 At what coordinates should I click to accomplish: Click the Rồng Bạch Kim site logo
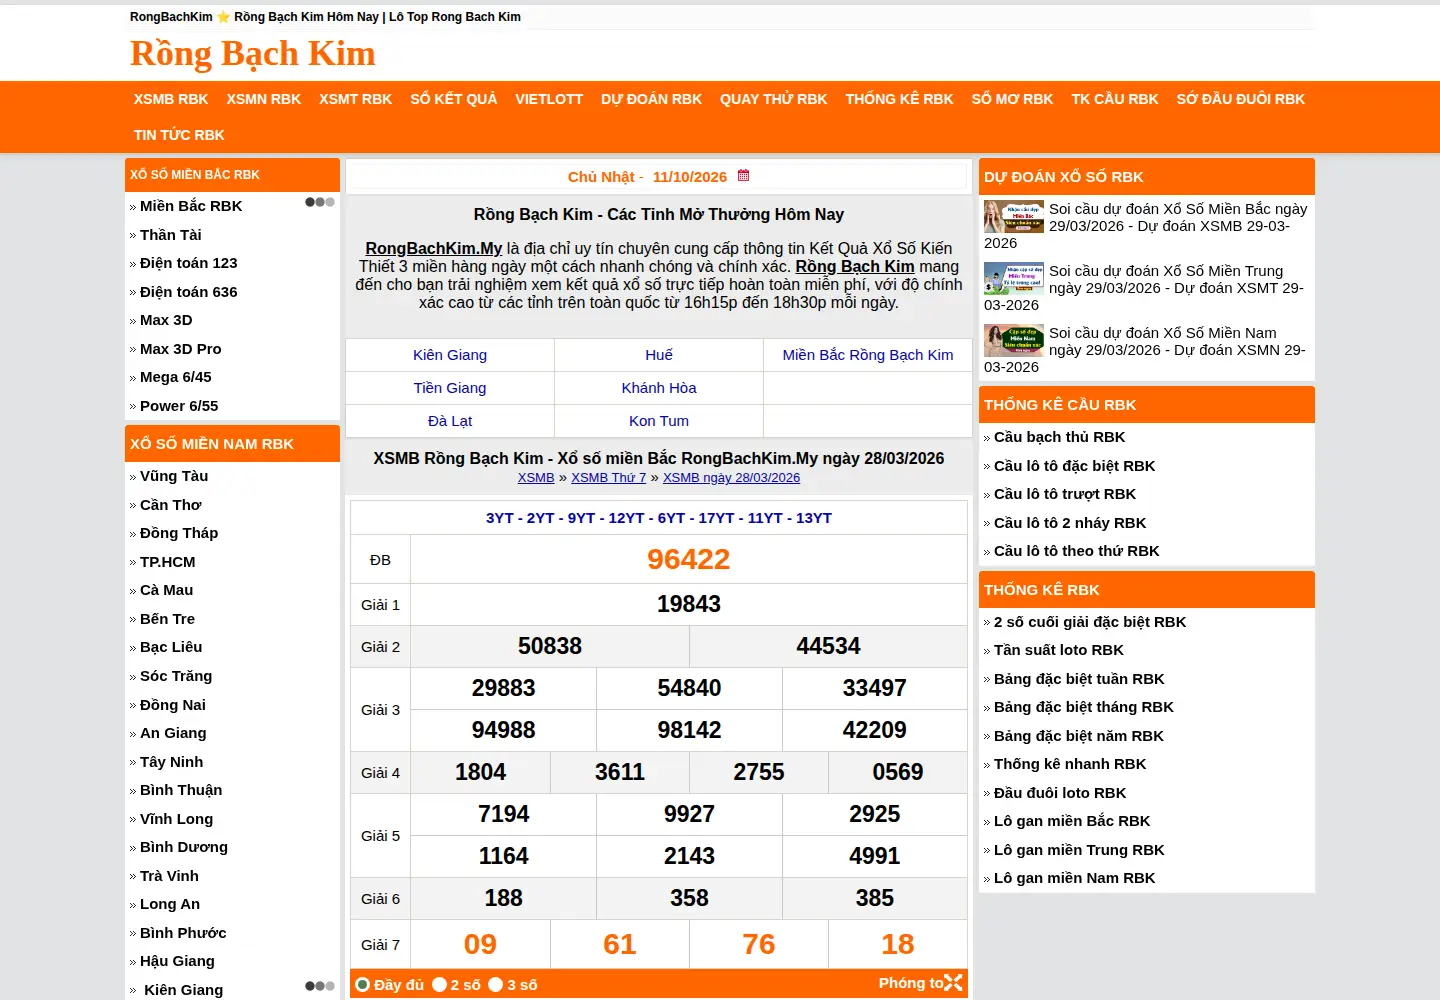coord(253,53)
